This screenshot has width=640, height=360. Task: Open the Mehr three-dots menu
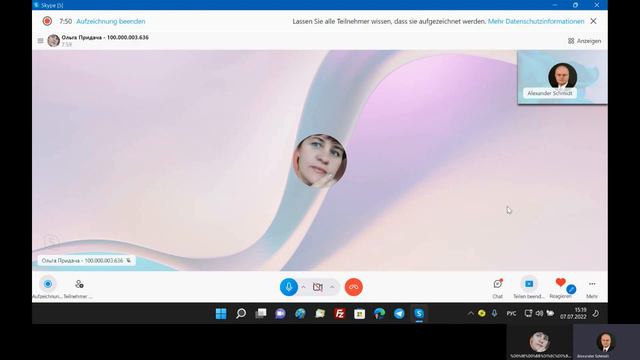pos(592,284)
